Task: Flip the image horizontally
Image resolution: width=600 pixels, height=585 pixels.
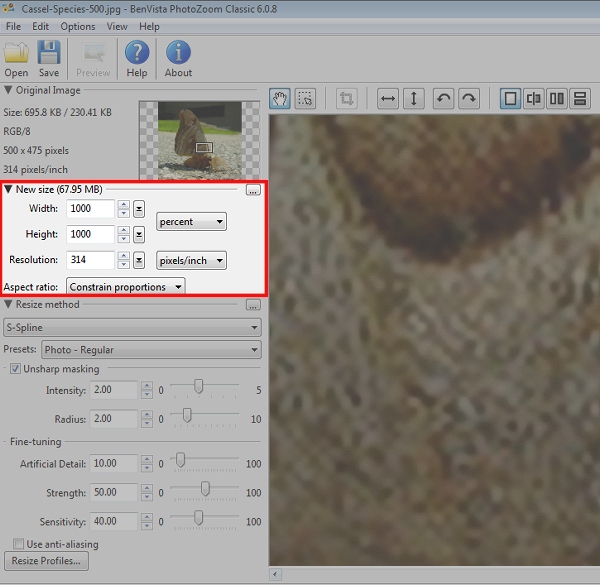Action: tap(388, 99)
